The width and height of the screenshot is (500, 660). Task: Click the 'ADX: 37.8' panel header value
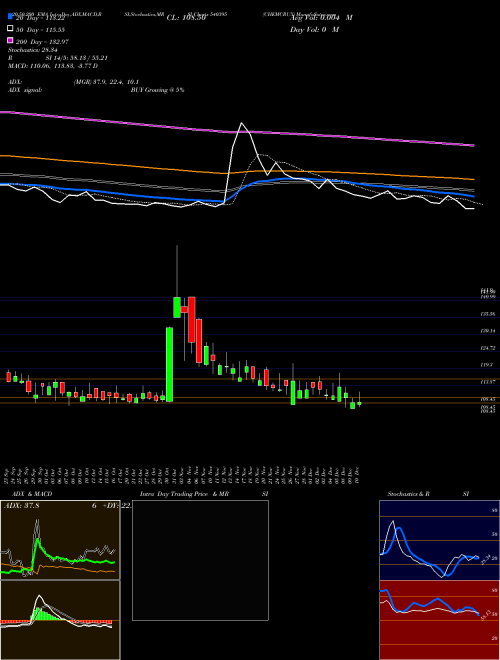click(21, 505)
